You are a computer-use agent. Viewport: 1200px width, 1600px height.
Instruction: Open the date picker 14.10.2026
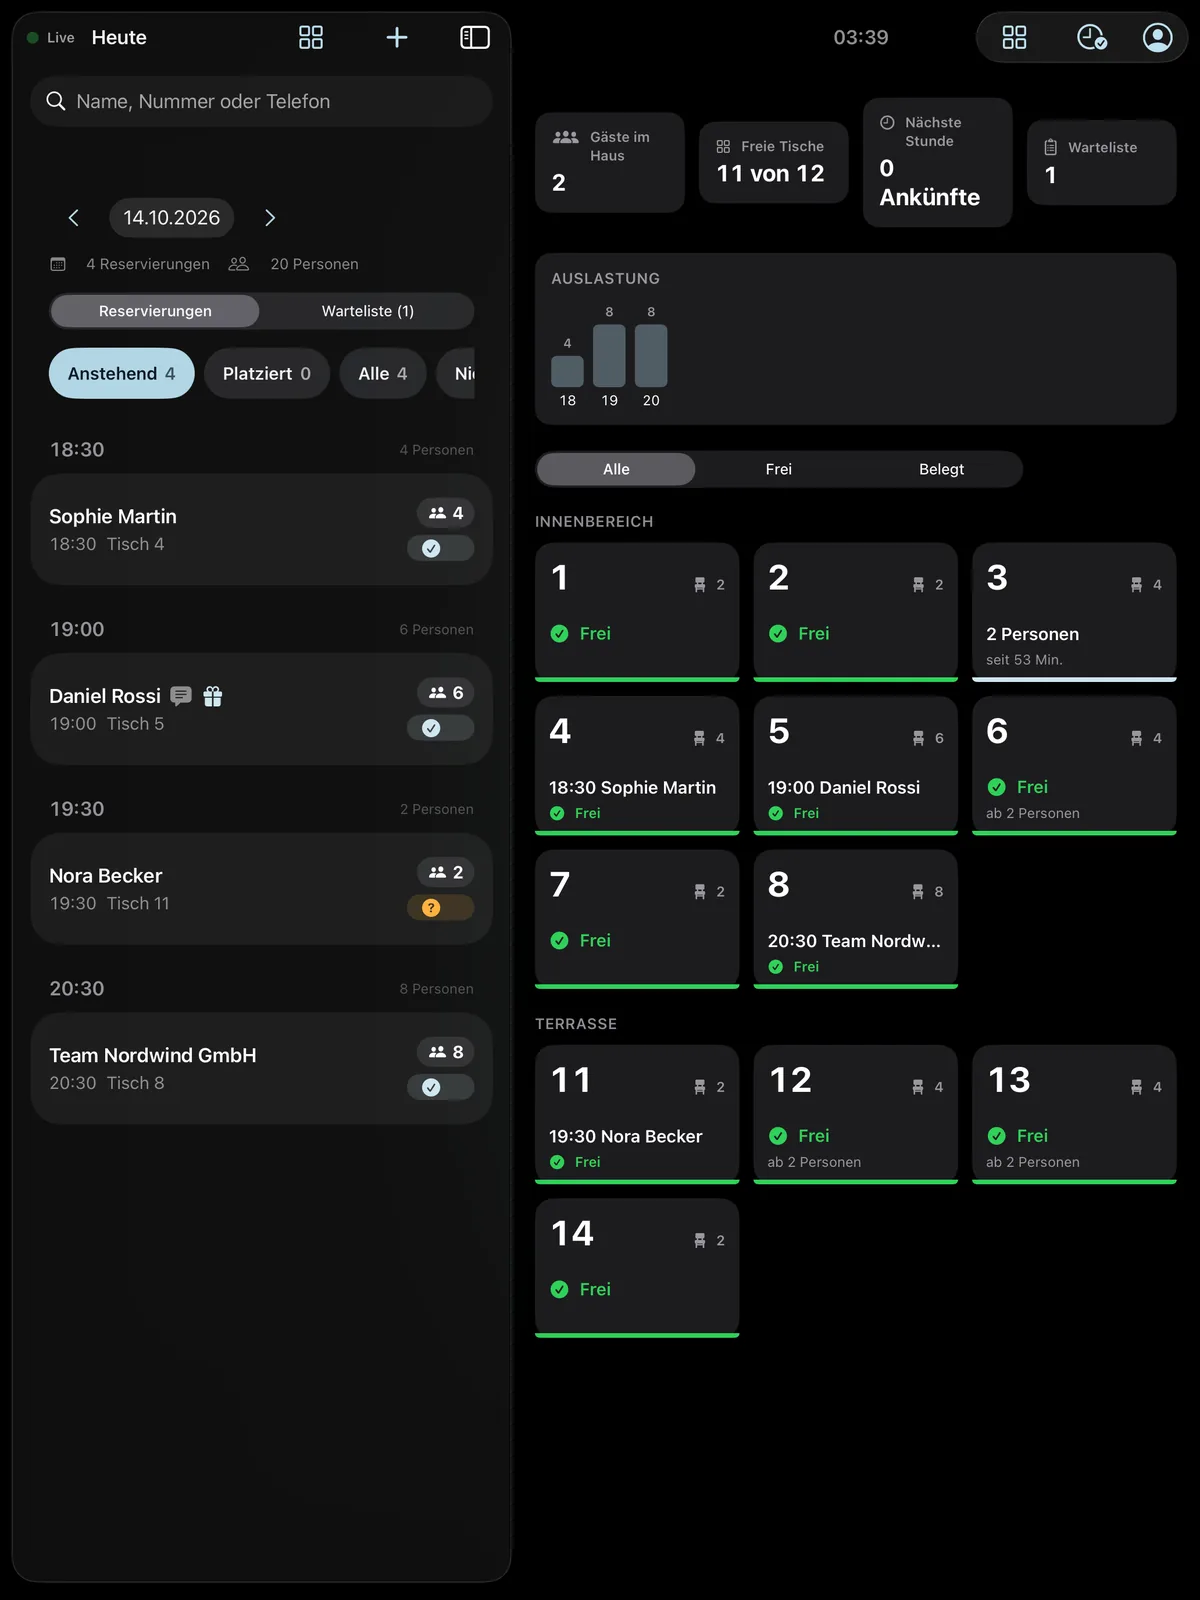coord(172,218)
